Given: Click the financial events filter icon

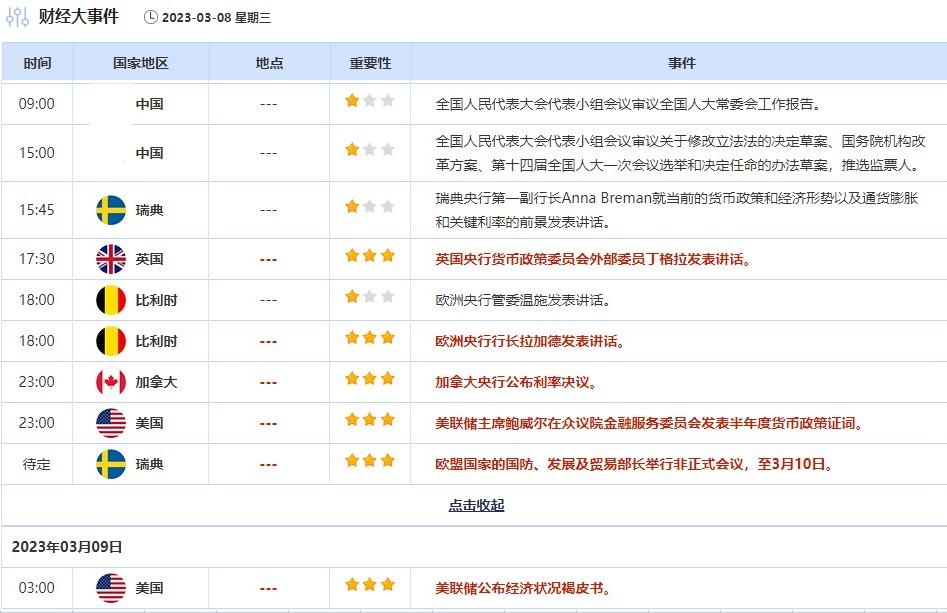Looking at the screenshot, I should [18, 16].
